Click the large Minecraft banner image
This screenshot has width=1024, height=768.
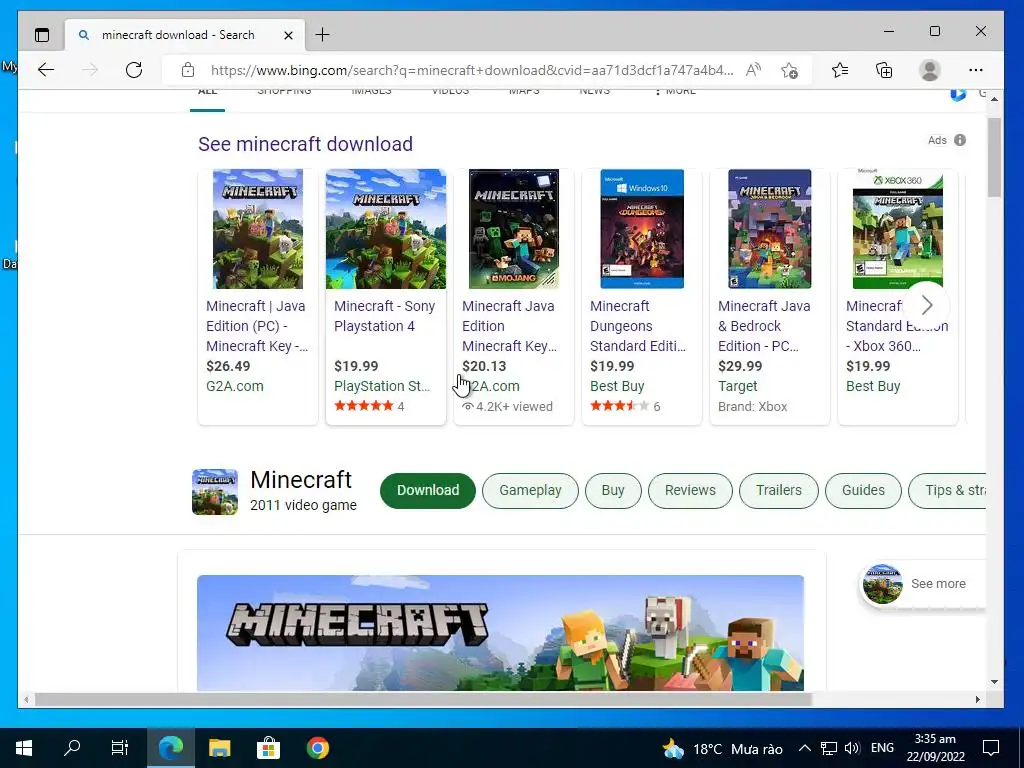click(x=500, y=633)
